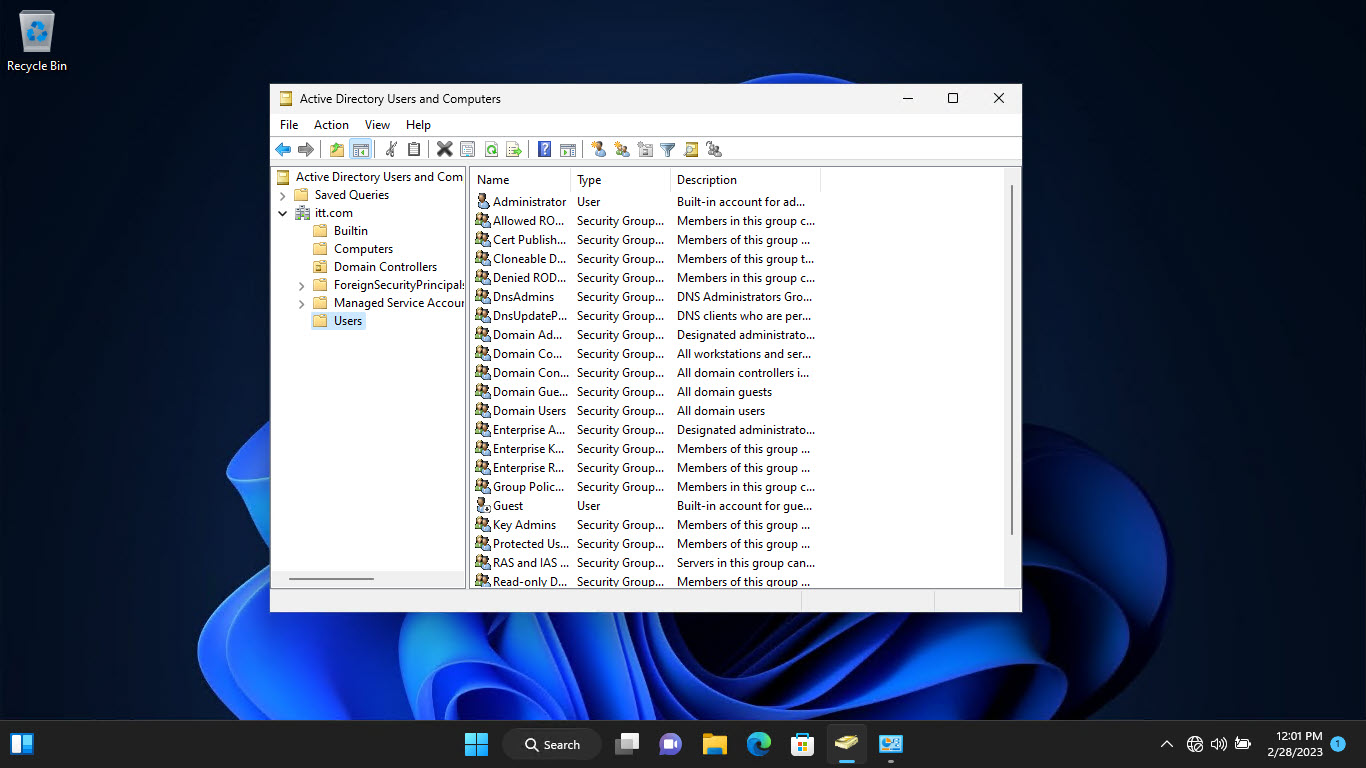The width and height of the screenshot is (1366, 768).
Task: Create a new user from the toolbar
Action: [x=598, y=149]
